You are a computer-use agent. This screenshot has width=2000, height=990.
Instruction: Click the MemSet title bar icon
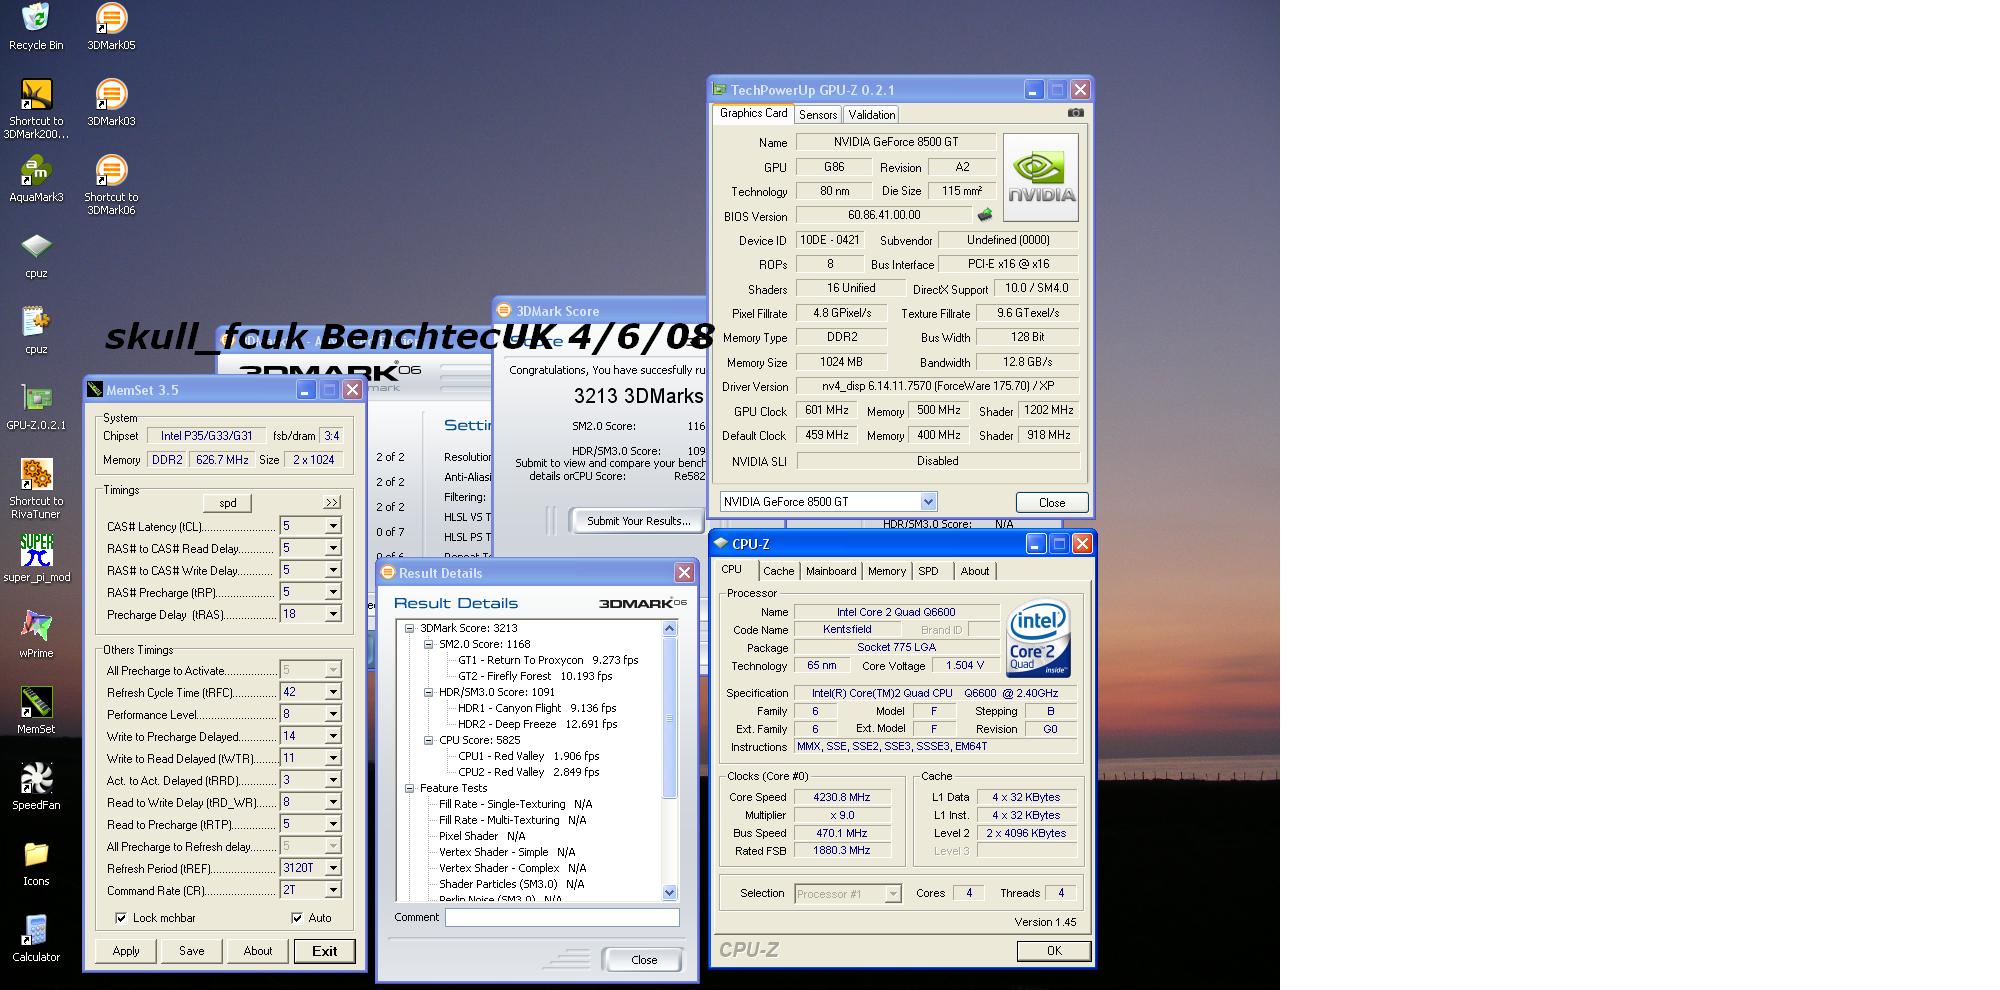click(x=95, y=390)
